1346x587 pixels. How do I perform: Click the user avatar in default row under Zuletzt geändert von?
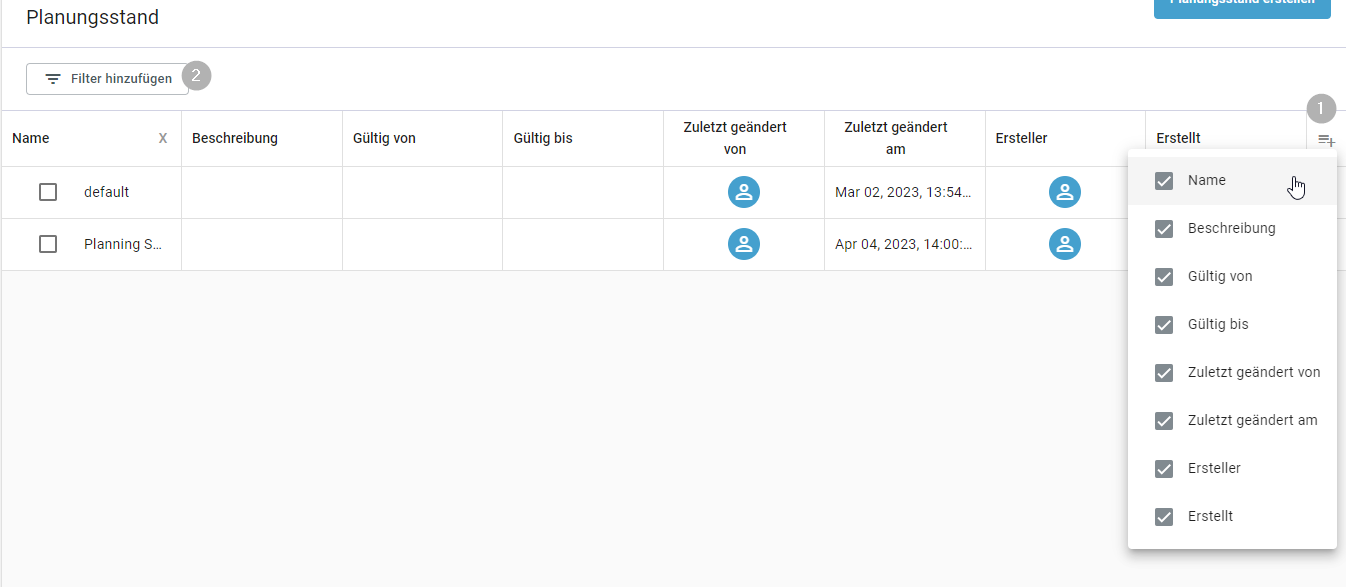pos(744,192)
